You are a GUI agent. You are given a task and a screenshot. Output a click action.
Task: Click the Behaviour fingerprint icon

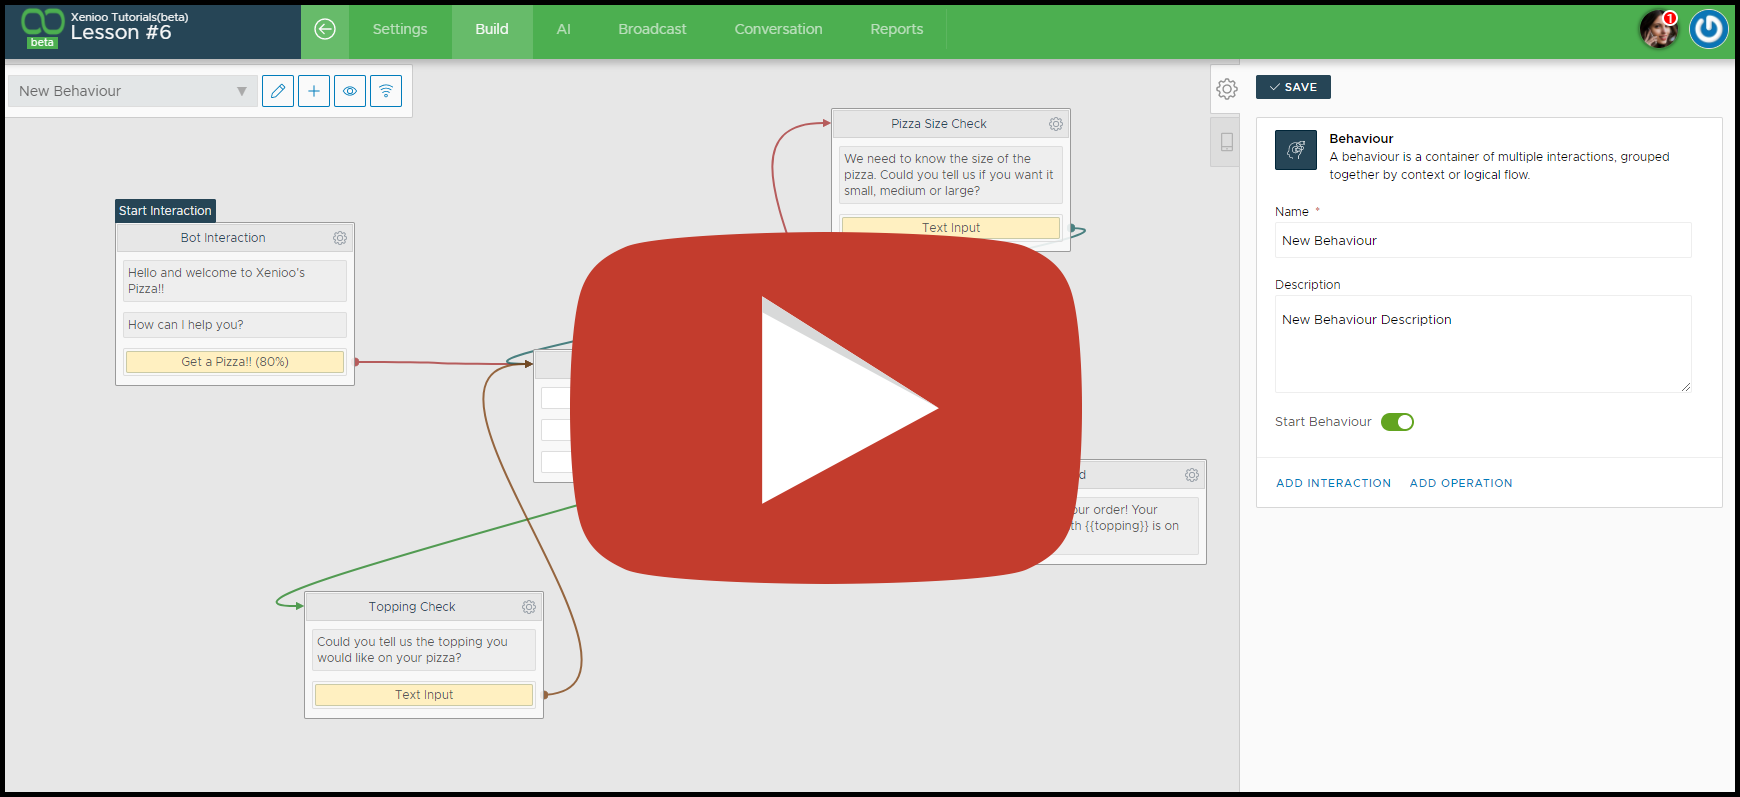[1296, 150]
